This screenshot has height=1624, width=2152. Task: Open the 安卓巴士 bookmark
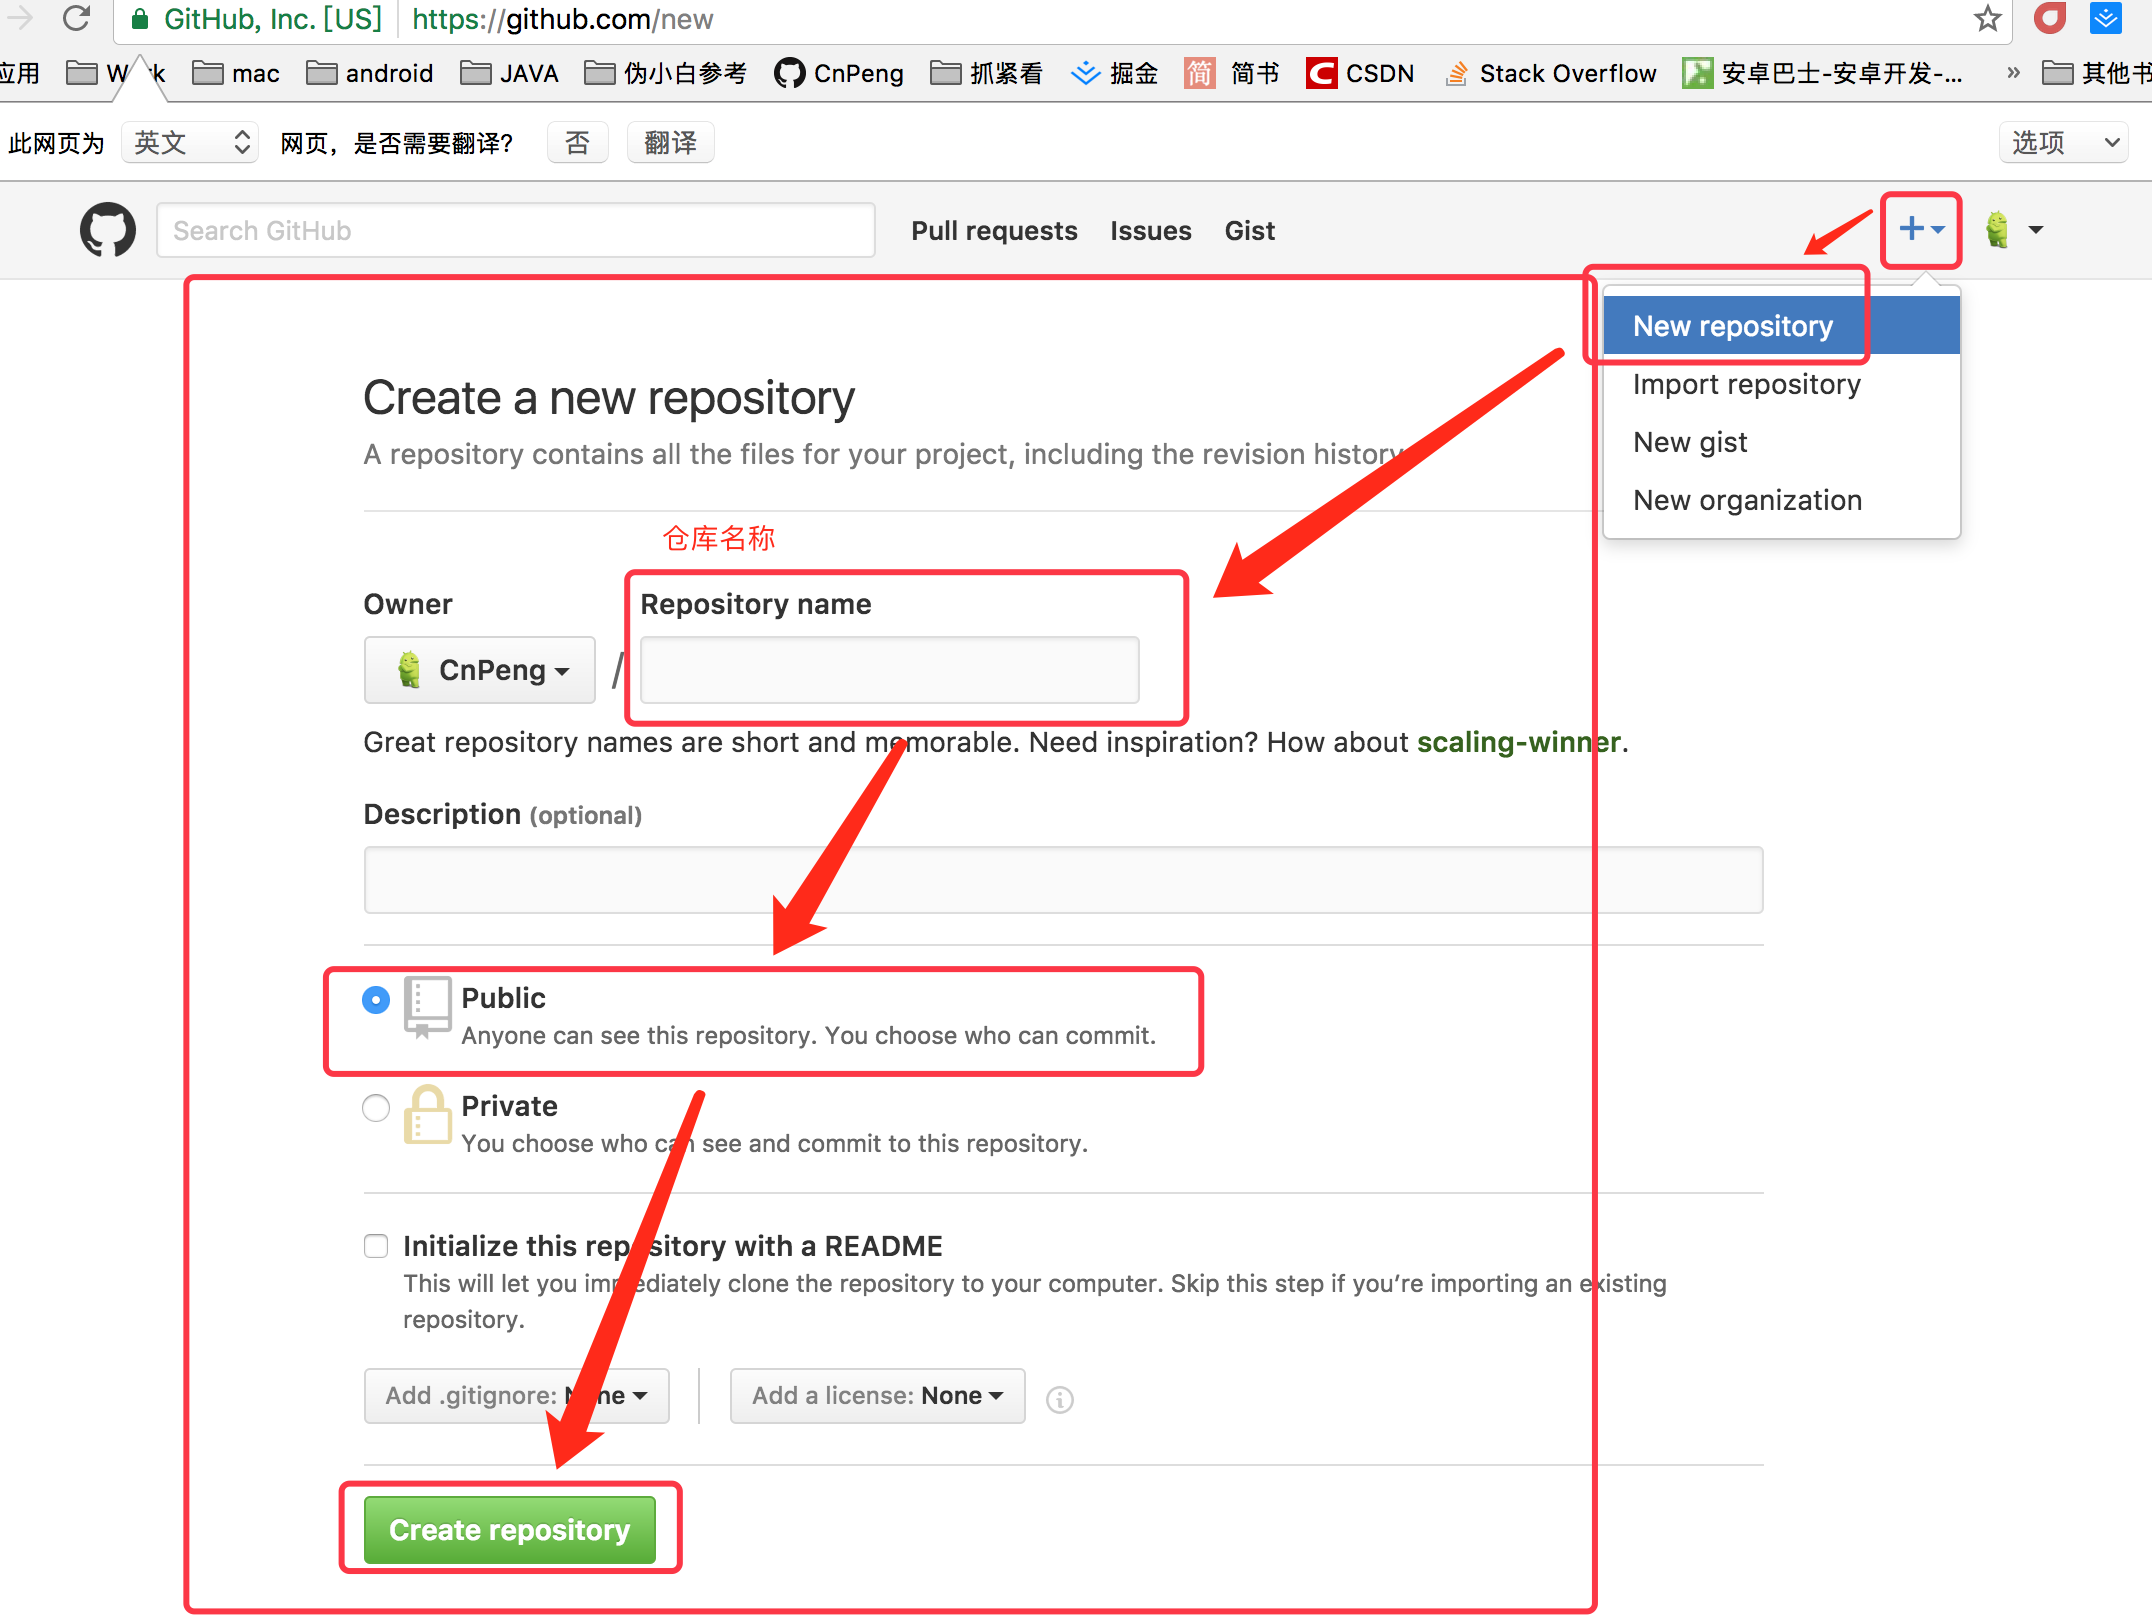(1823, 73)
